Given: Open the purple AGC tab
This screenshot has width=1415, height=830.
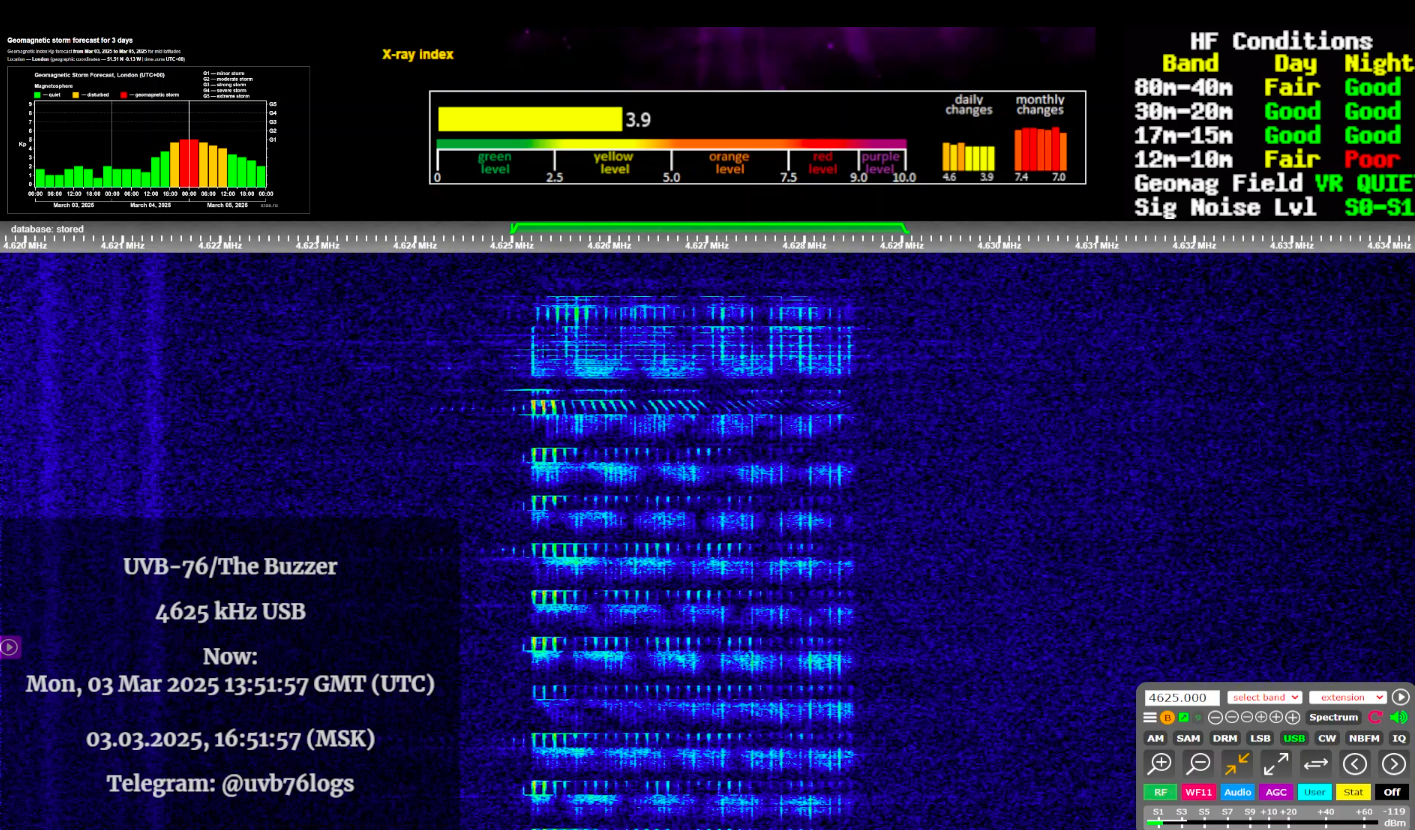Looking at the screenshot, I should pyautogui.click(x=1276, y=792).
